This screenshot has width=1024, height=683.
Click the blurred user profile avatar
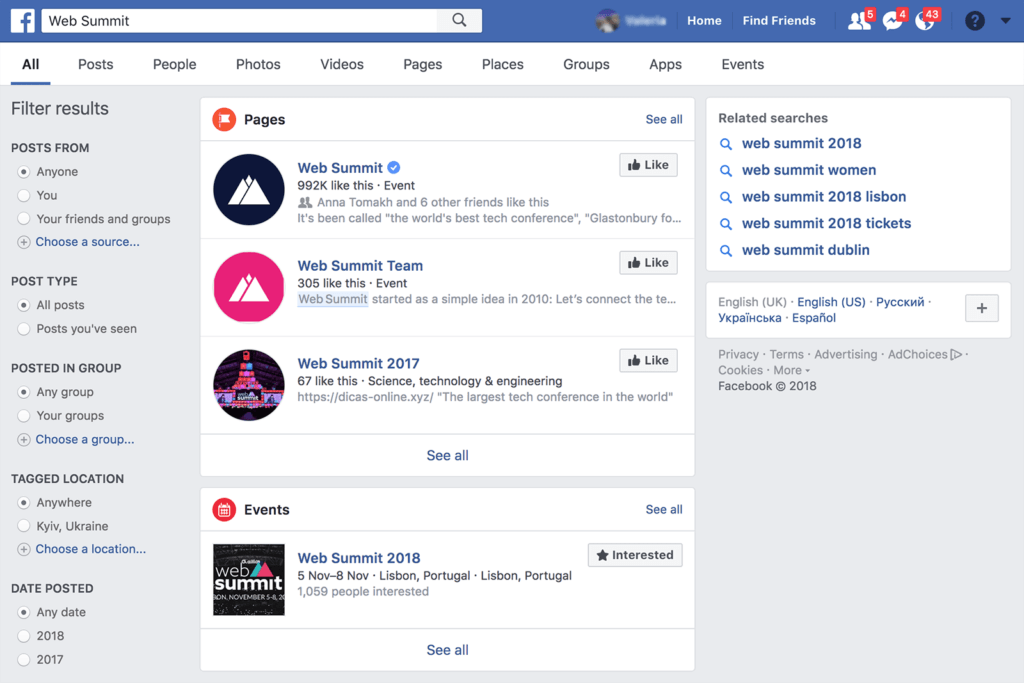[x=607, y=21]
